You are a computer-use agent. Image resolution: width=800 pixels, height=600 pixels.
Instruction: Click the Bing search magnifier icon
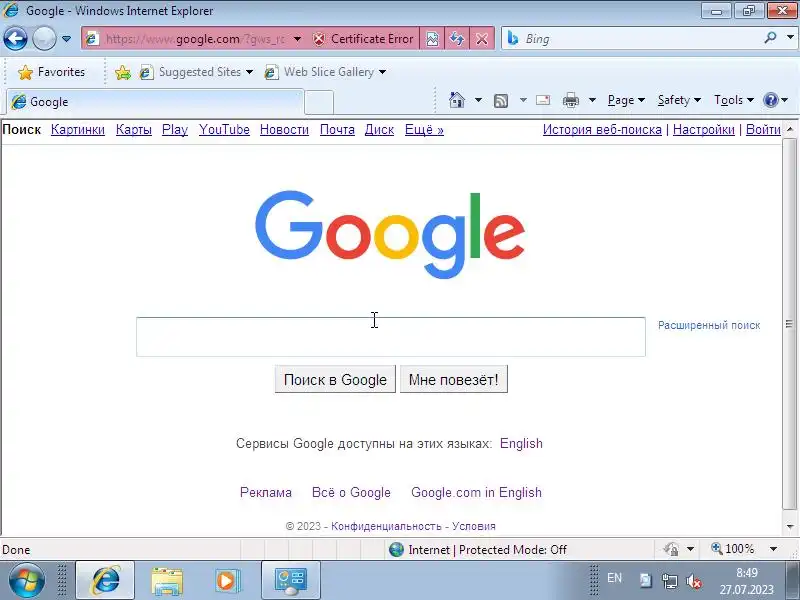click(x=770, y=38)
